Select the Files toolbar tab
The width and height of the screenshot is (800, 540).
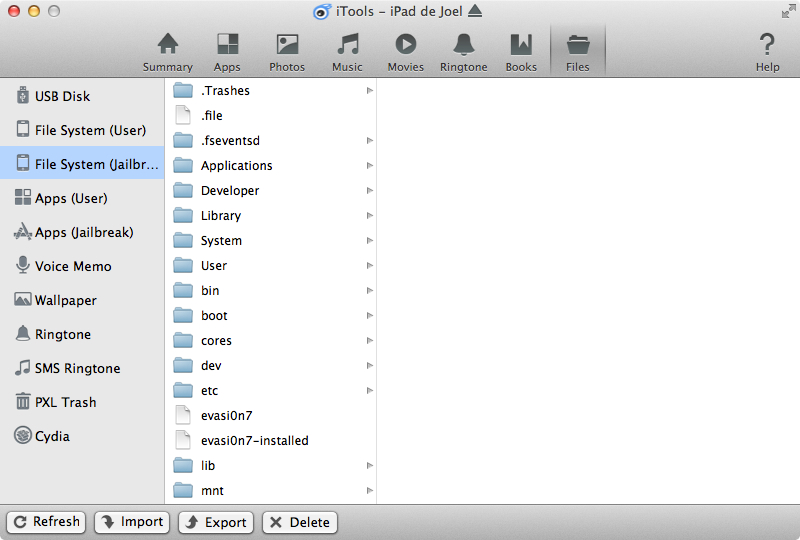[x=578, y=52]
